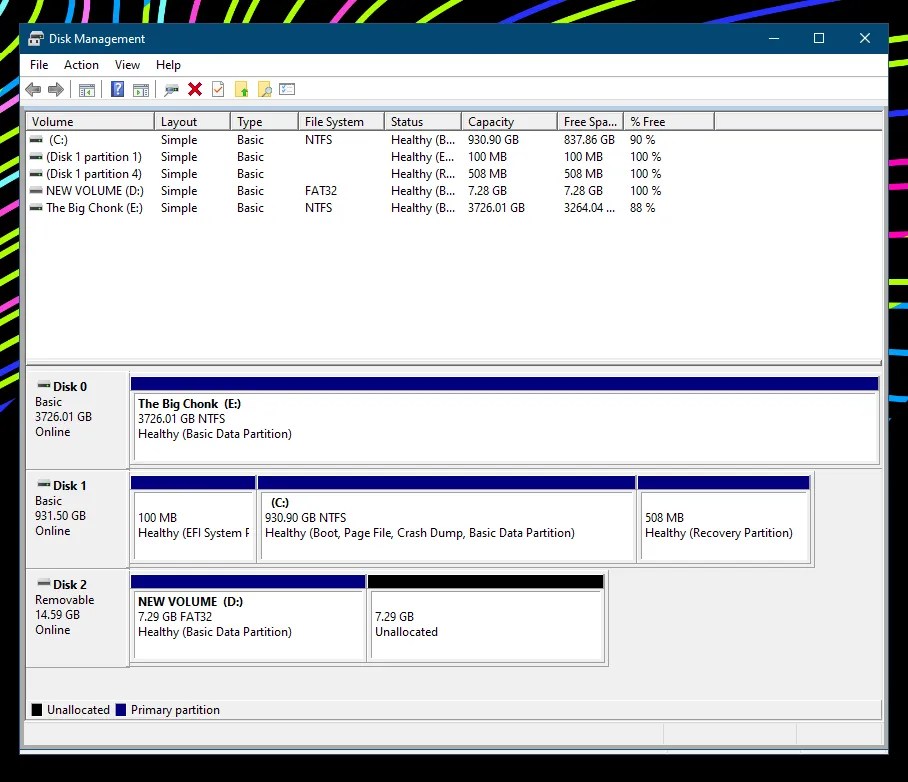The image size is (908, 782).
Task: Select The Big Chonk (E:) partition on Disk 0
Action: click(x=505, y=419)
